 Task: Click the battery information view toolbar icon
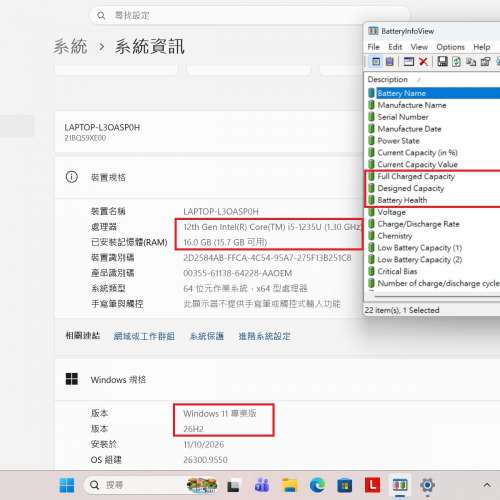pos(376,61)
